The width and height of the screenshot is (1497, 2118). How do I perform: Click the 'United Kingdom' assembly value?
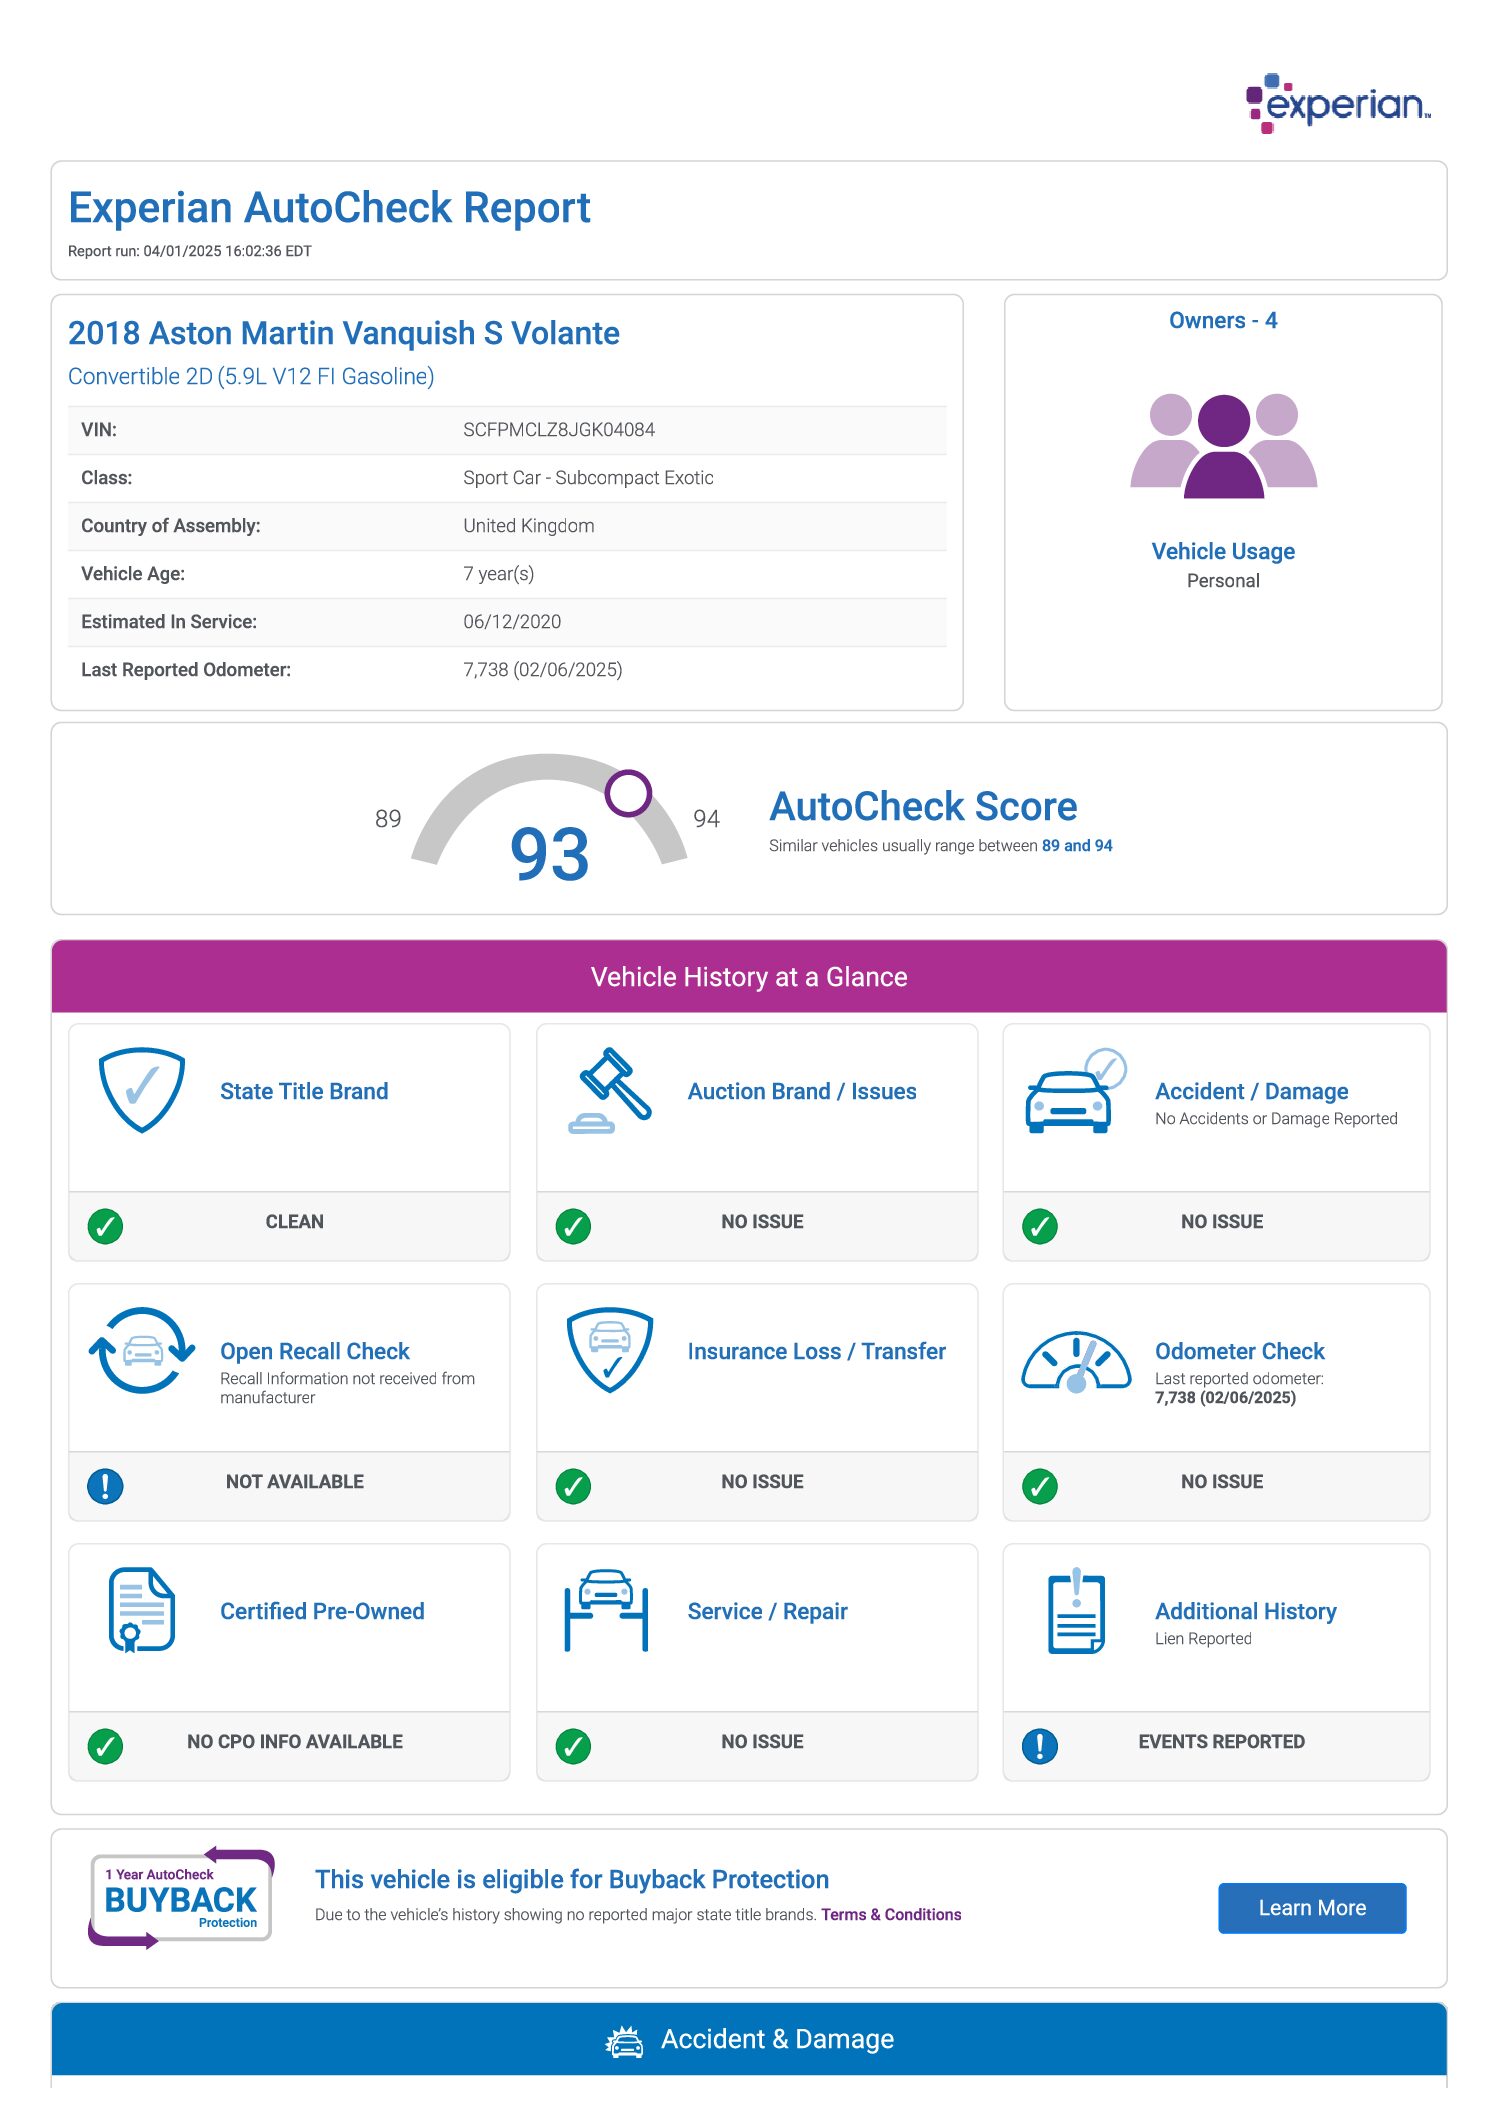pyautogui.click(x=528, y=526)
